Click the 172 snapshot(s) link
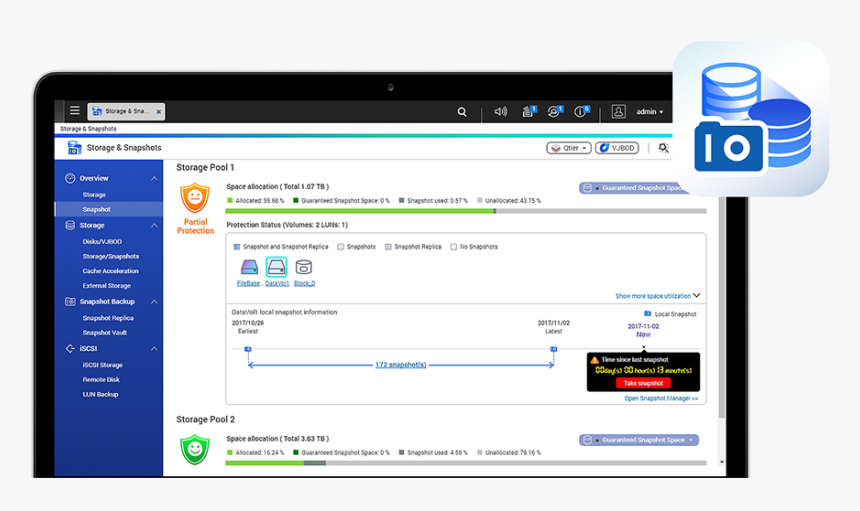Image resolution: width=860 pixels, height=511 pixels. 400,365
